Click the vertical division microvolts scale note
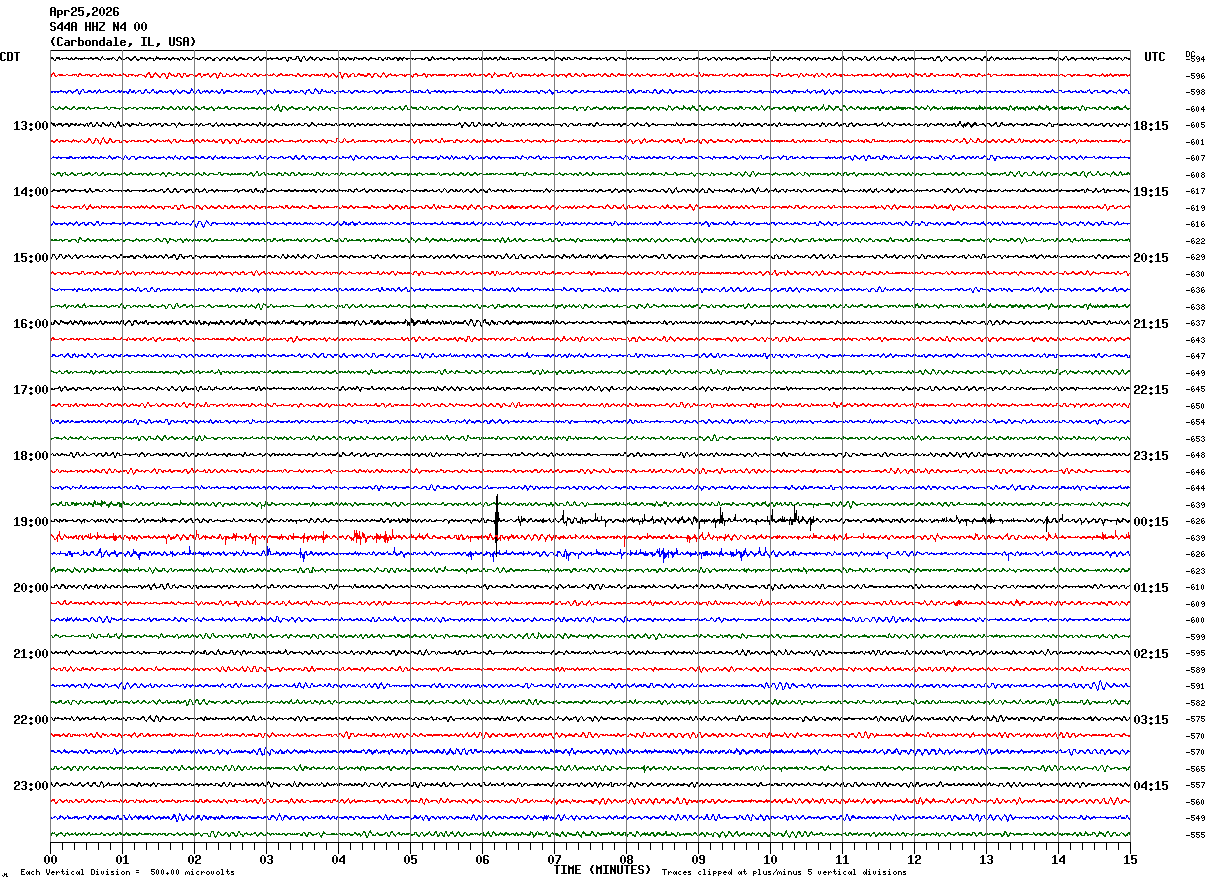The image size is (1210, 886). 127,873
